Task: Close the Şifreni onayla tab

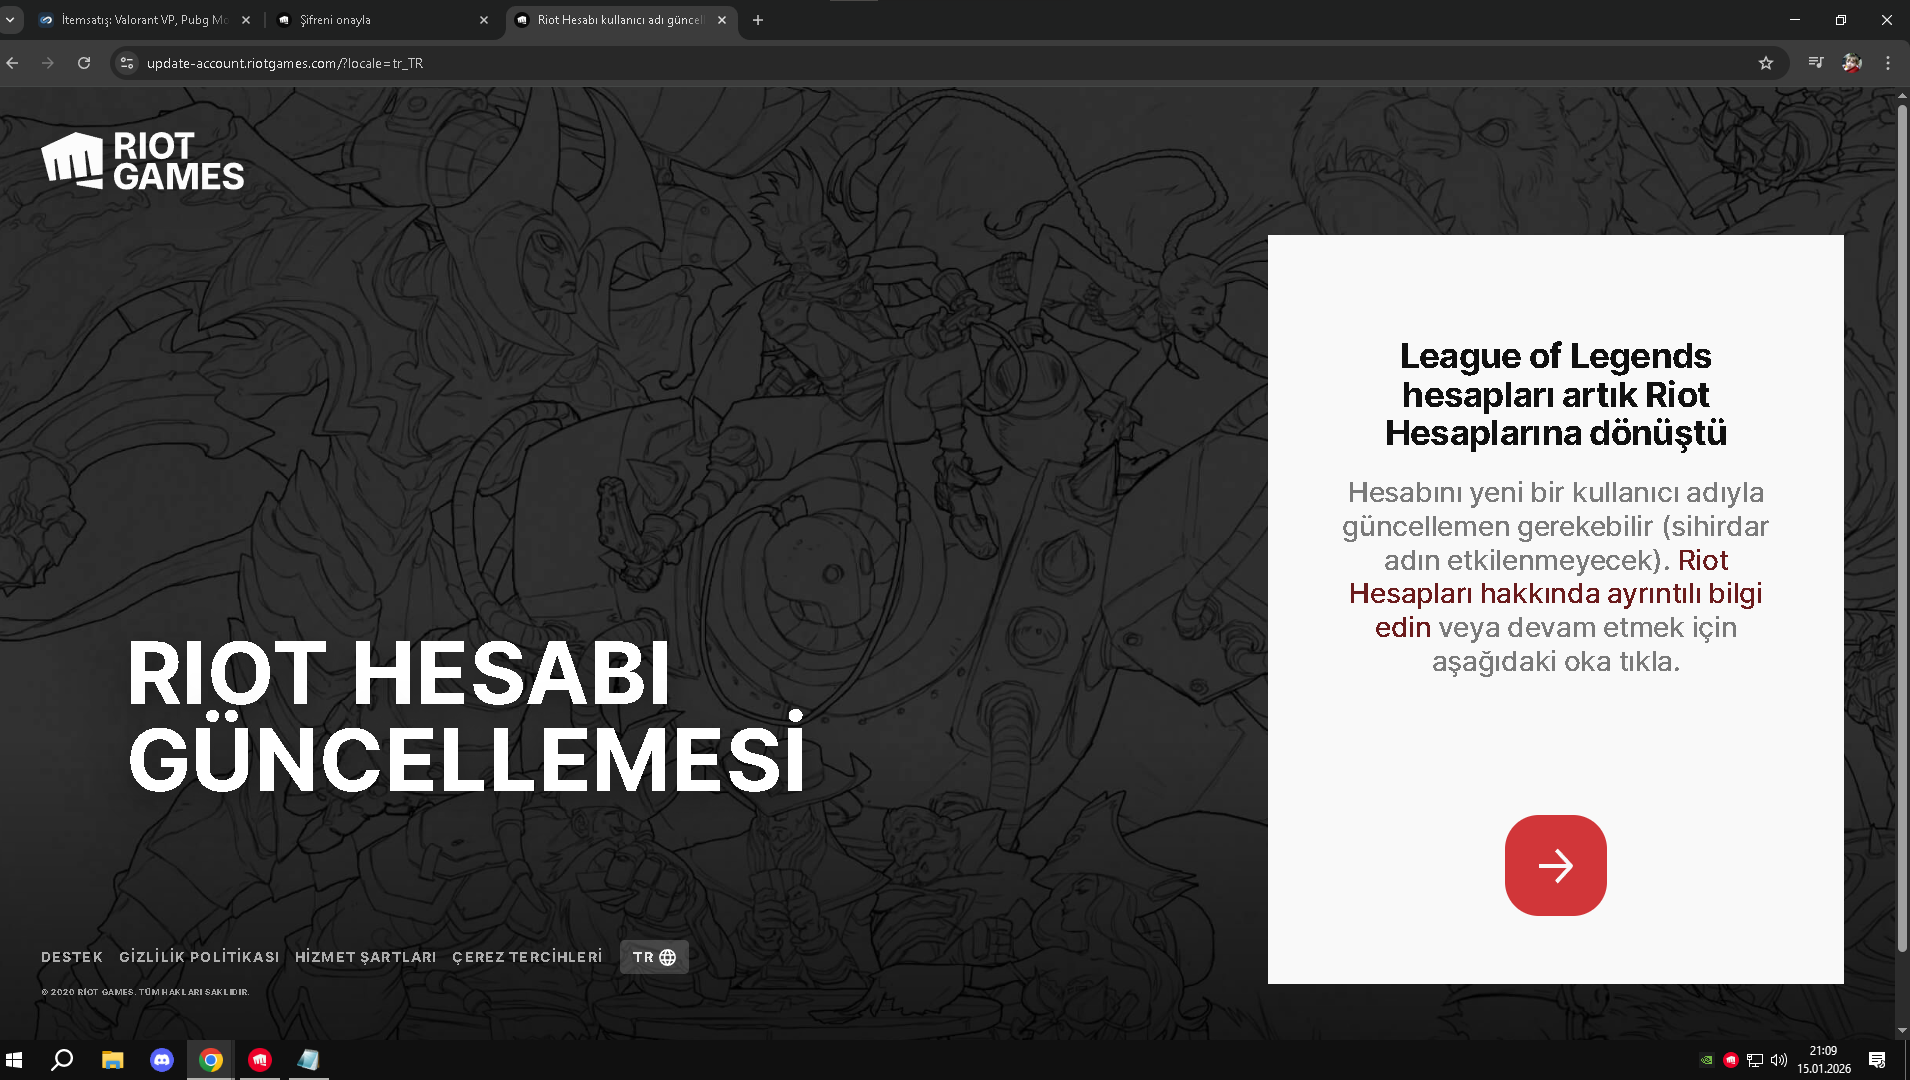Action: (484, 20)
